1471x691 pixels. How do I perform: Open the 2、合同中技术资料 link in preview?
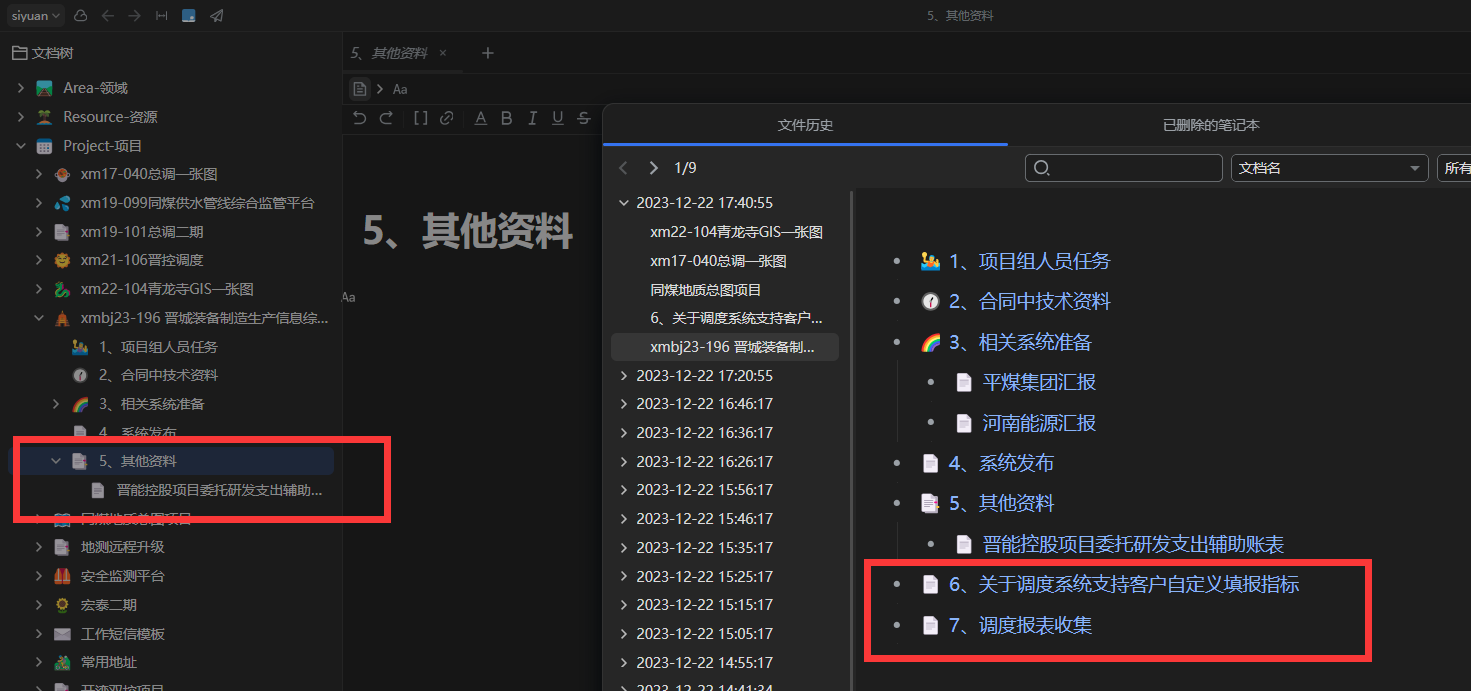click(x=1030, y=301)
